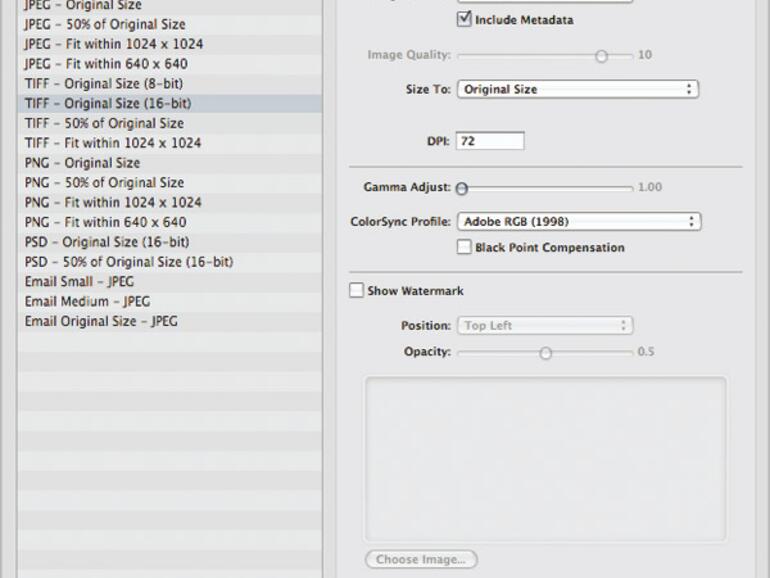The height and width of the screenshot is (578, 770).
Task: Select 'TIFF – Fit within 1024 x 1024' preset
Action: (x=170, y=143)
